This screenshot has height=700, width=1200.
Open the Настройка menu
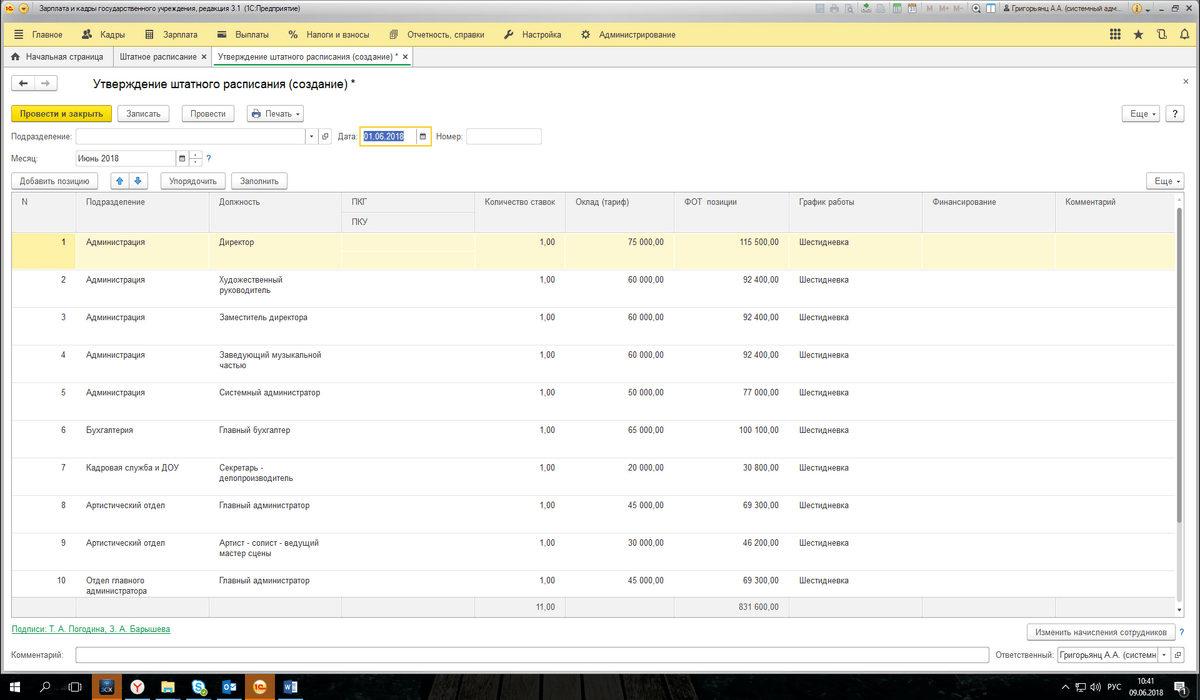coord(532,34)
